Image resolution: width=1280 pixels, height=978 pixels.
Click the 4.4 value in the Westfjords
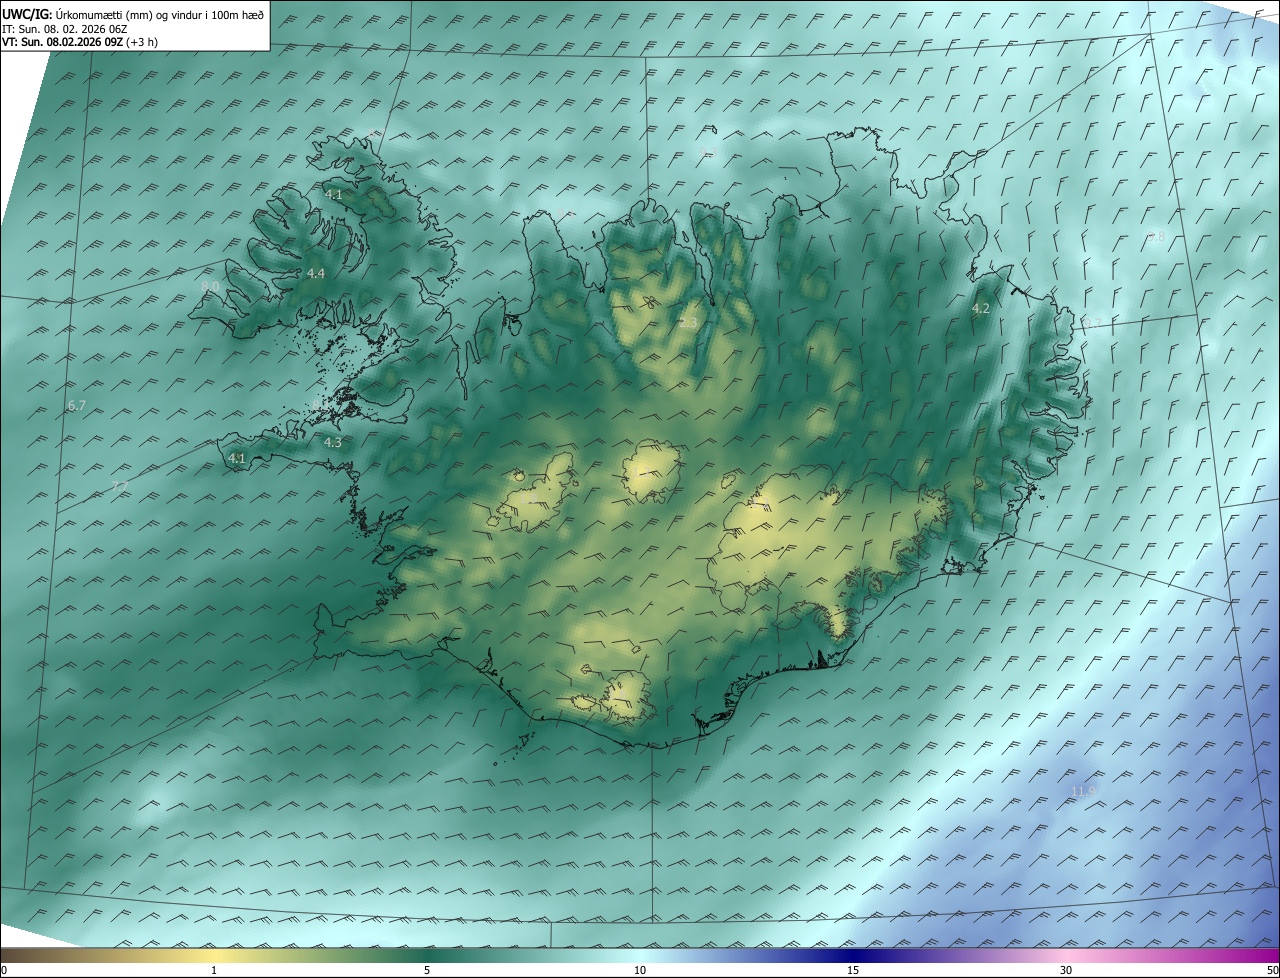click(316, 273)
